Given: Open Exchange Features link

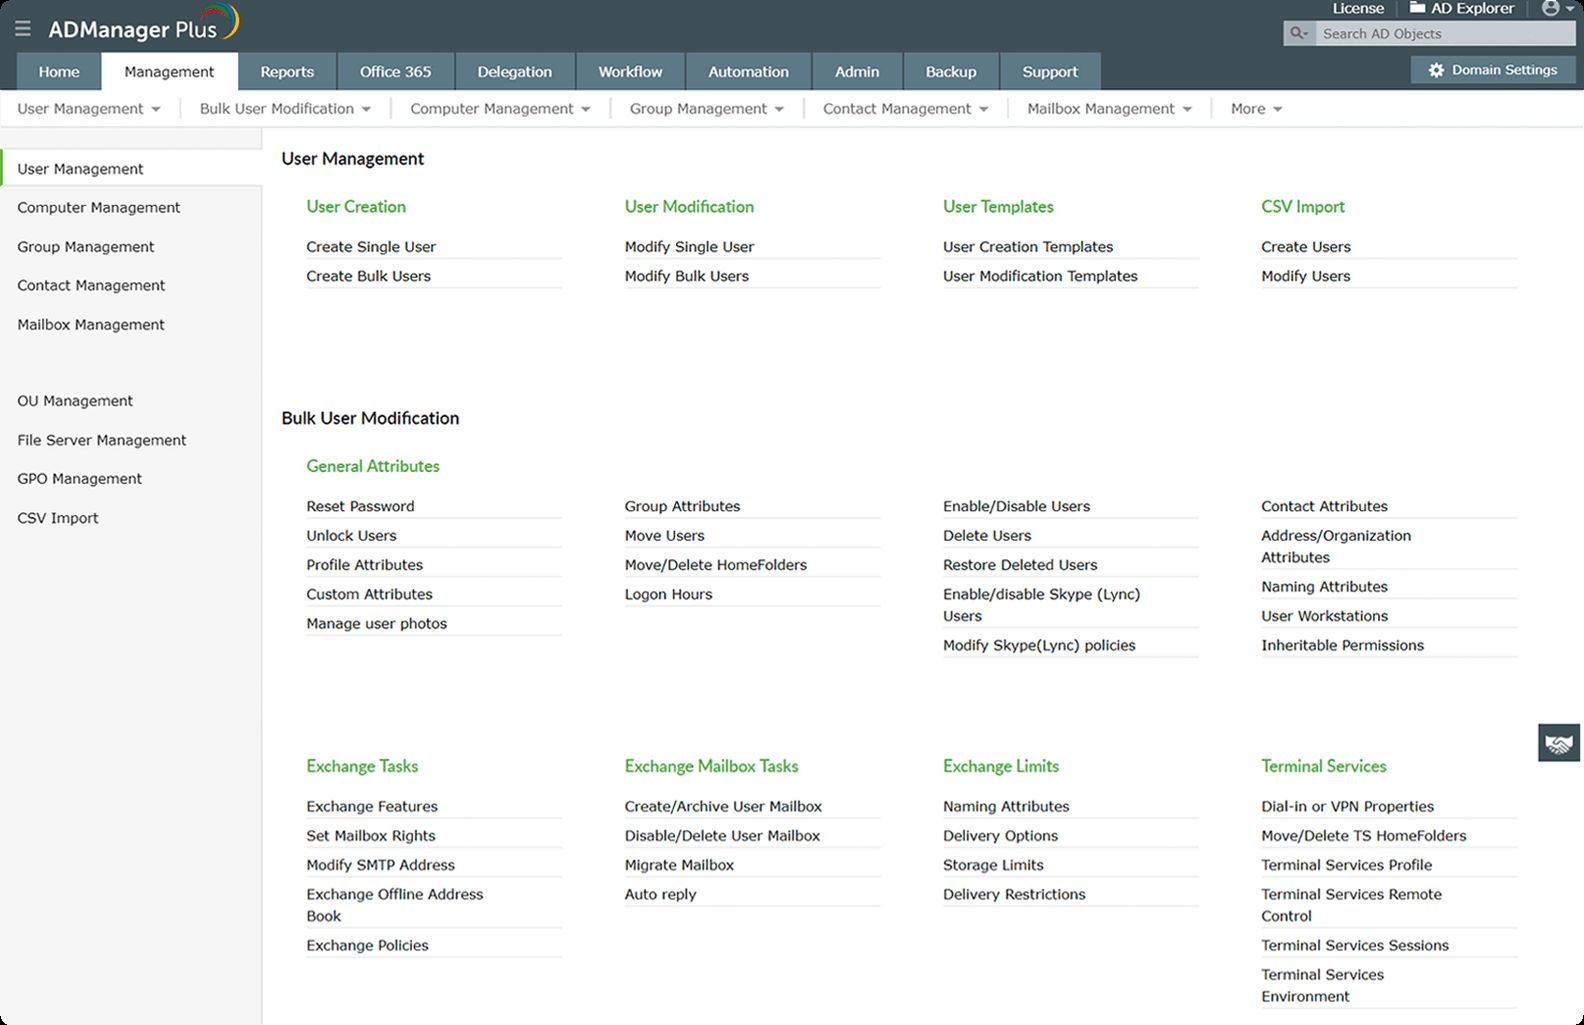Looking at the screenshot, I should pos(372,807).
